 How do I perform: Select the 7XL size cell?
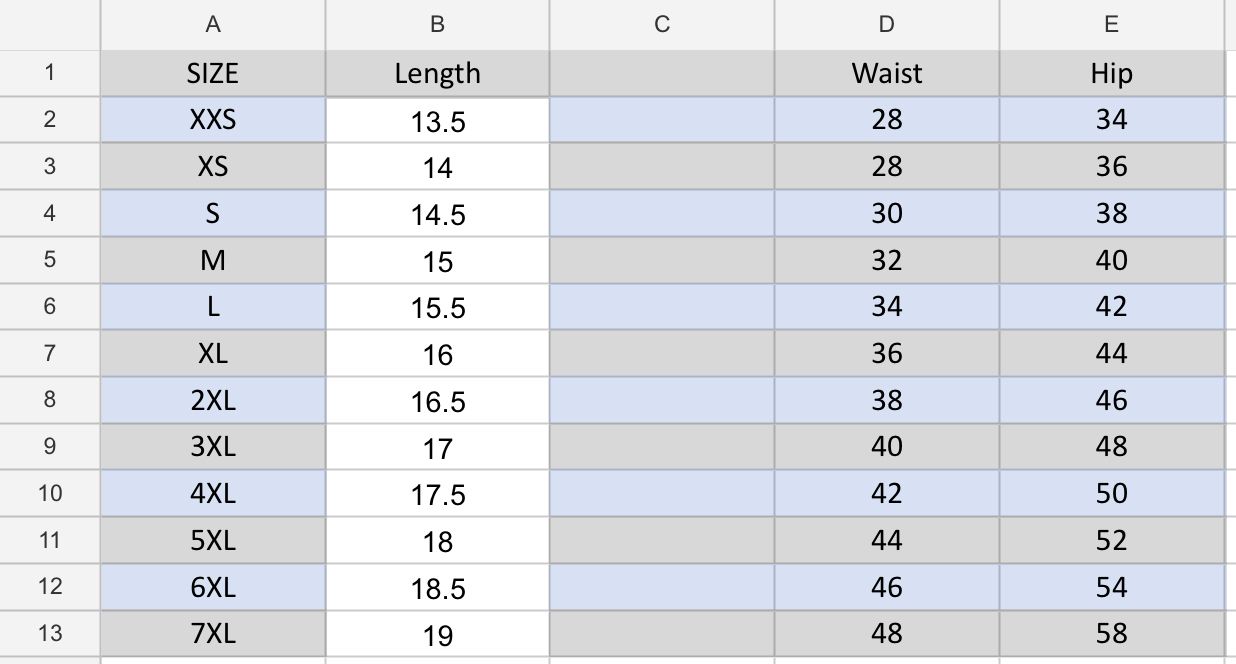pyautogui.click(x=212, y=633)
